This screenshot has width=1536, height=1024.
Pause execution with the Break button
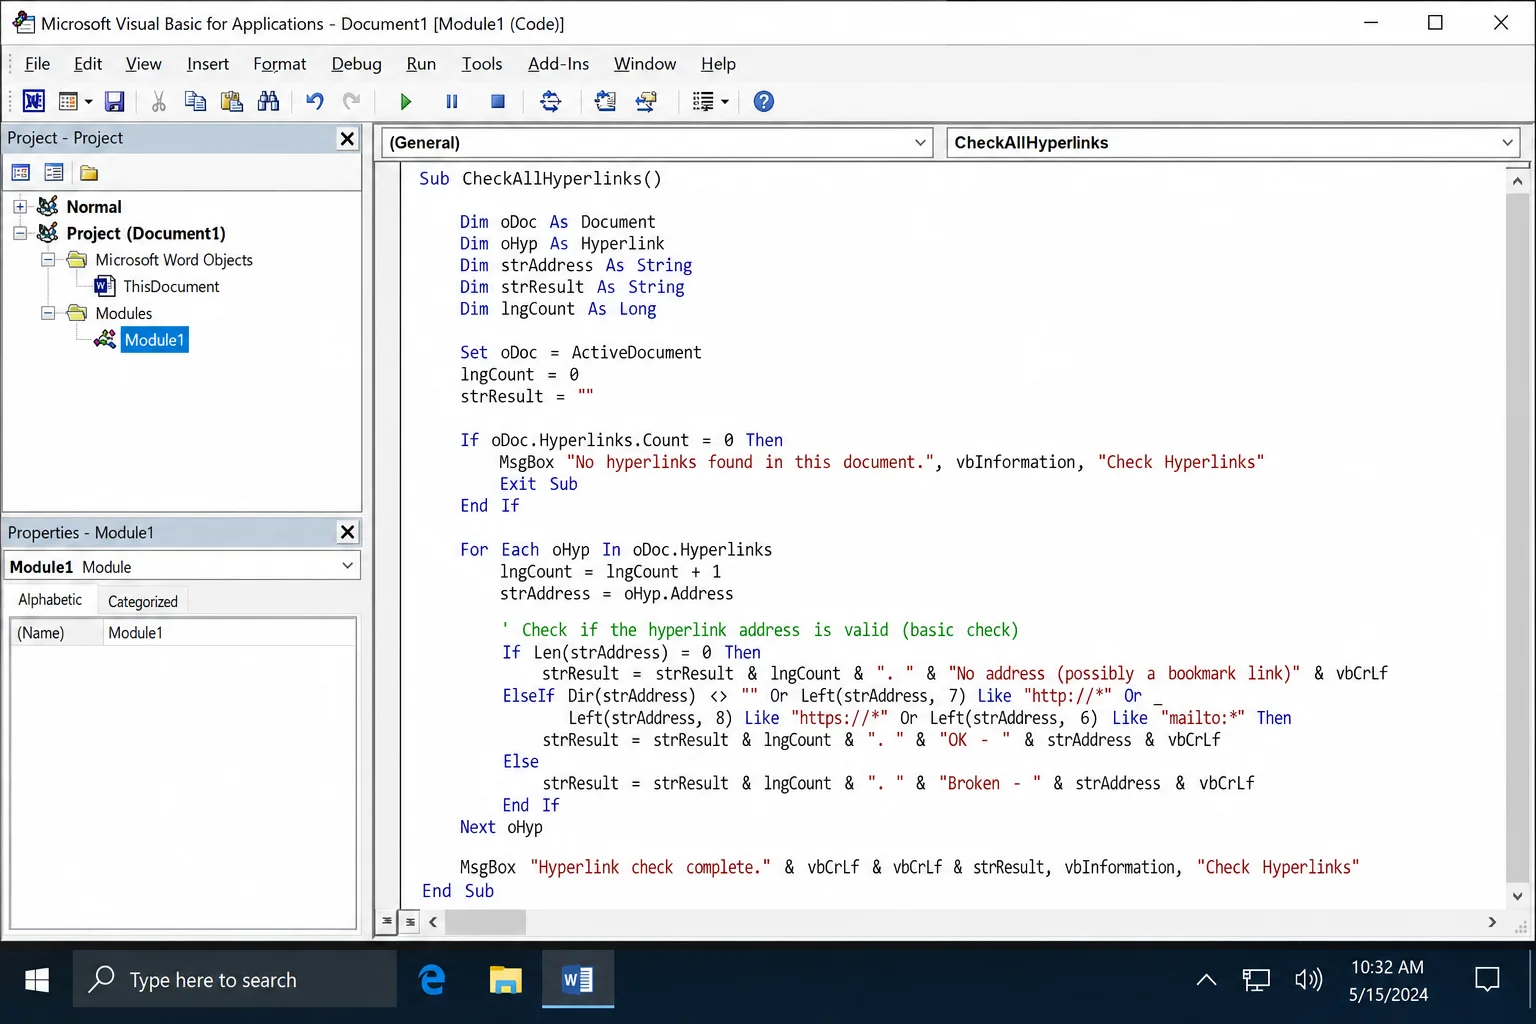coord(451,101)
